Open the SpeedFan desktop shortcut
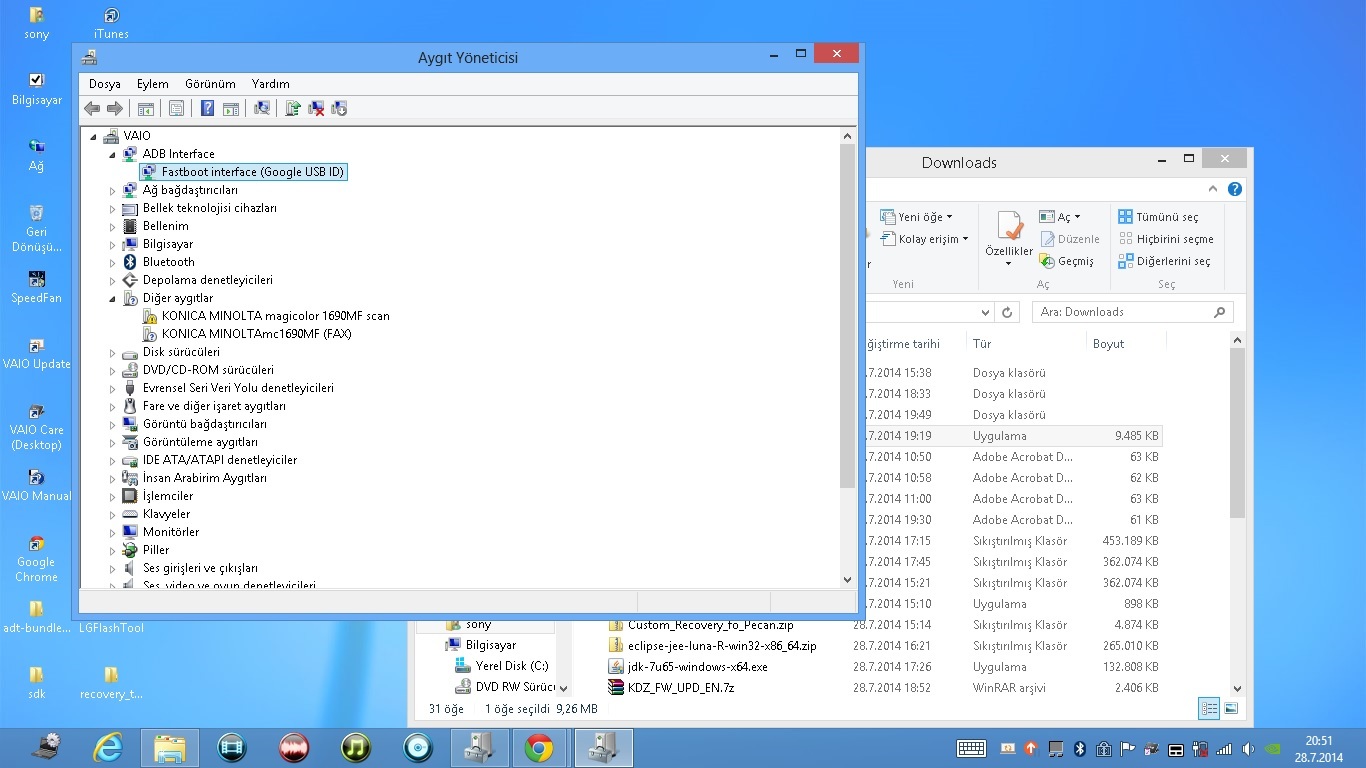The height and width of the screenshot is (768, 1366). (36, 287)
